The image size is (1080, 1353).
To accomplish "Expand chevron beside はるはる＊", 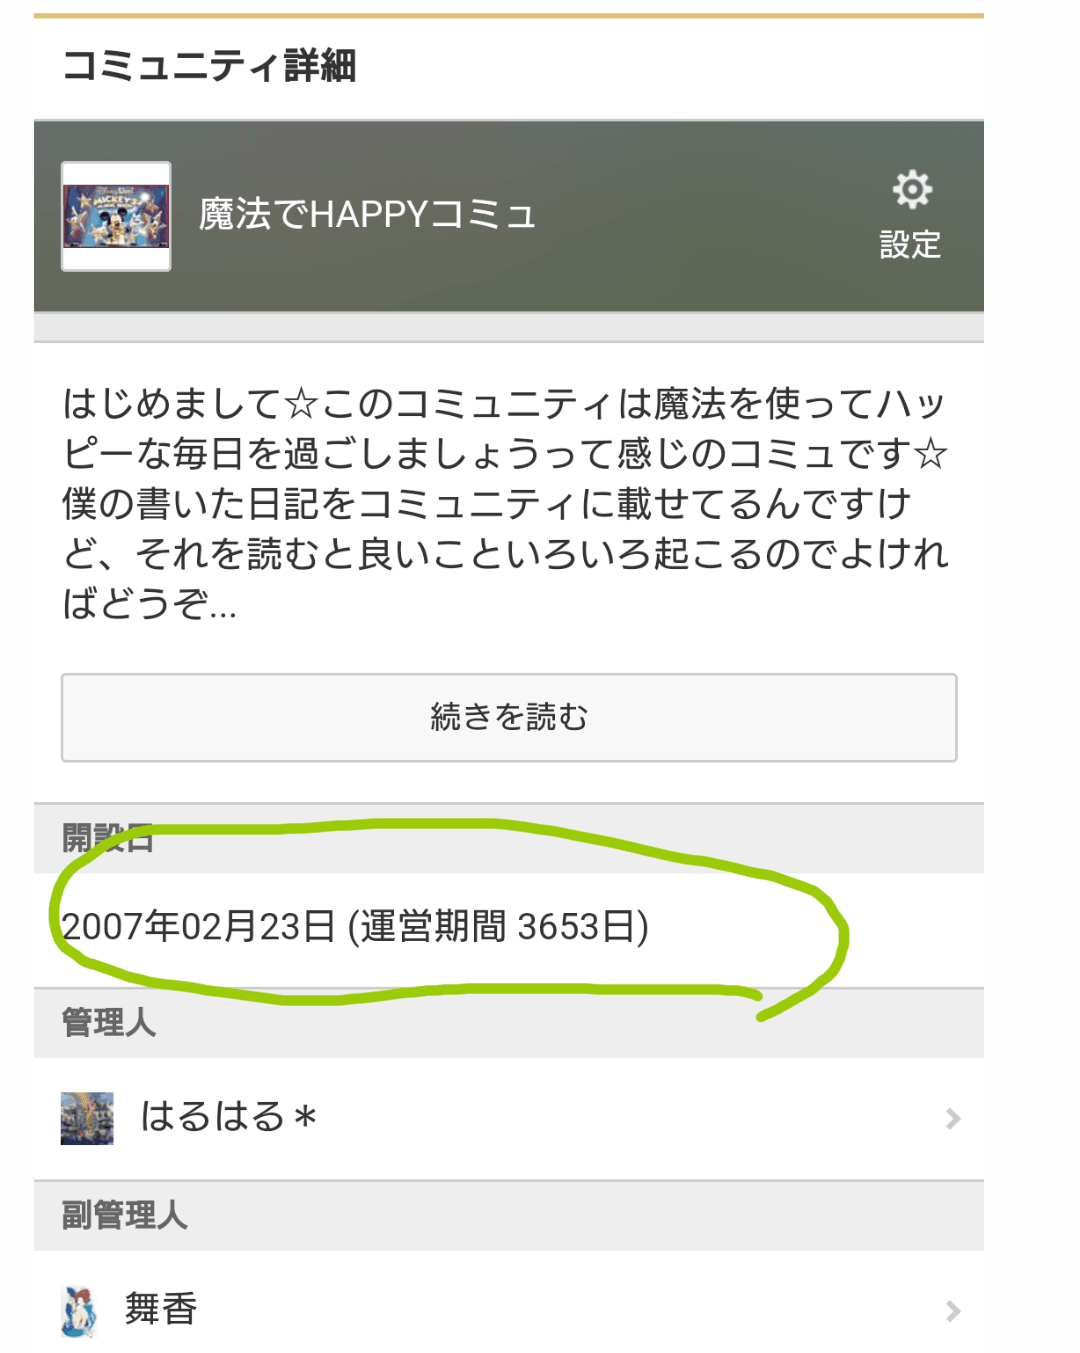I will tap(953, 1118).
